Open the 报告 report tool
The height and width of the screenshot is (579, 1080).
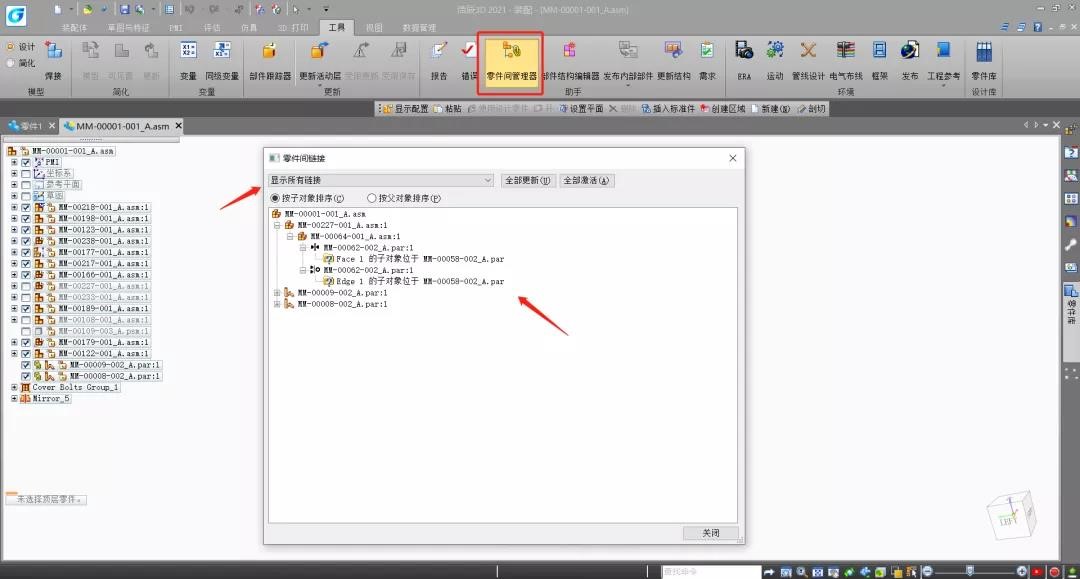pos(439,61)
